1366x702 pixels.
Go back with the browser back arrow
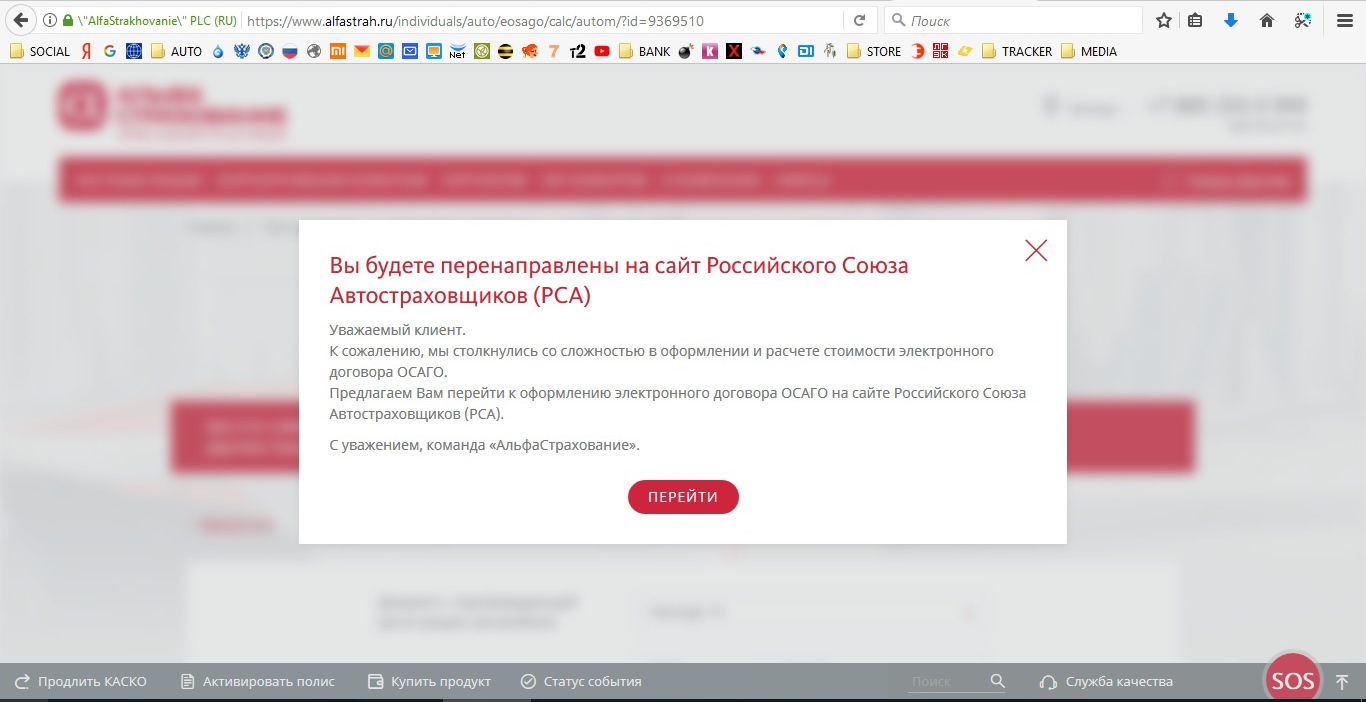click(x=20, y=20)
